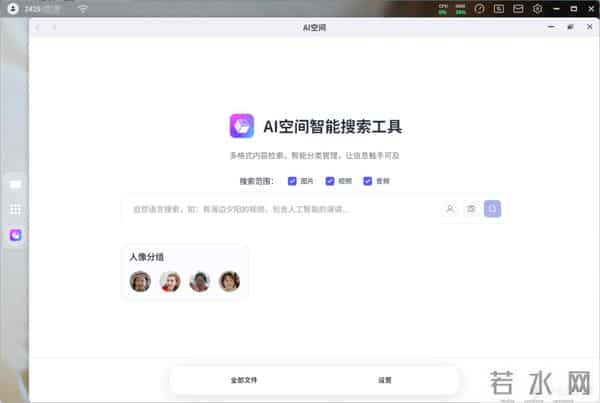The image size is (600, 403).
Task: Toggle the 图片 search scope checkbox
Action: click(292, 181)
